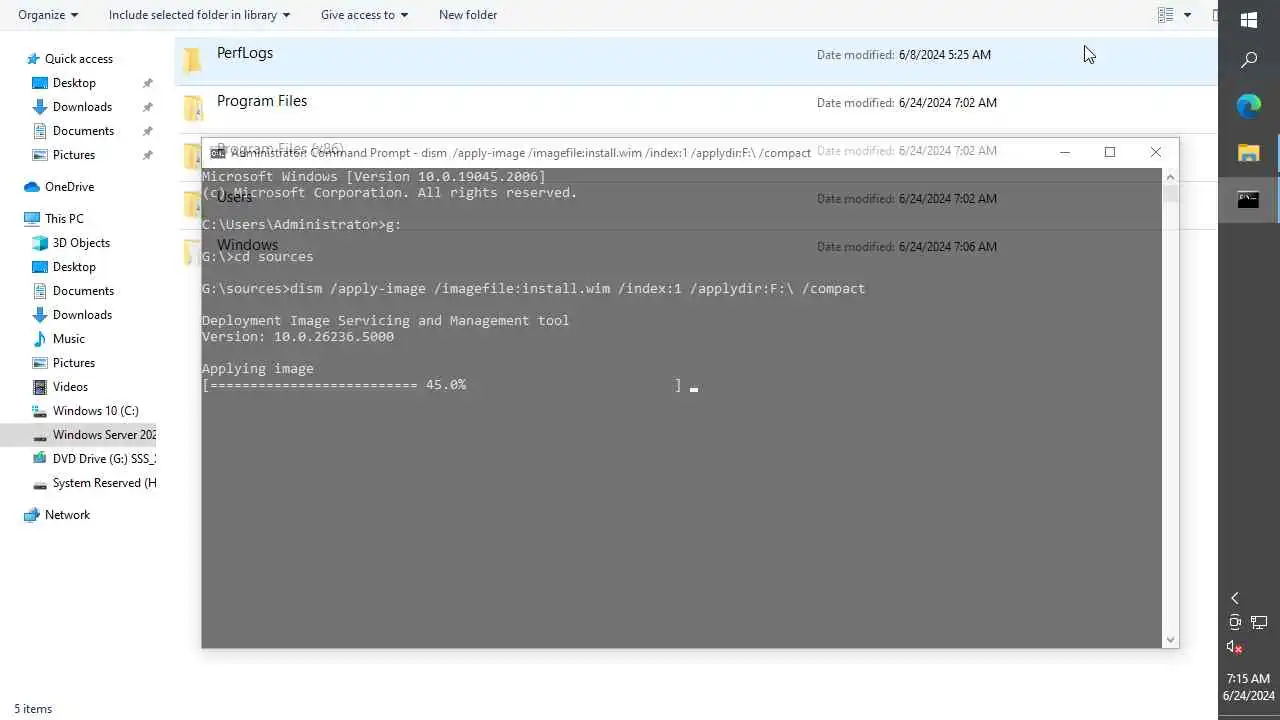The width and height of the screenshot is (1280, 720).
Task: Open Pictures under This PC
Action: click(x=74, y=363)
